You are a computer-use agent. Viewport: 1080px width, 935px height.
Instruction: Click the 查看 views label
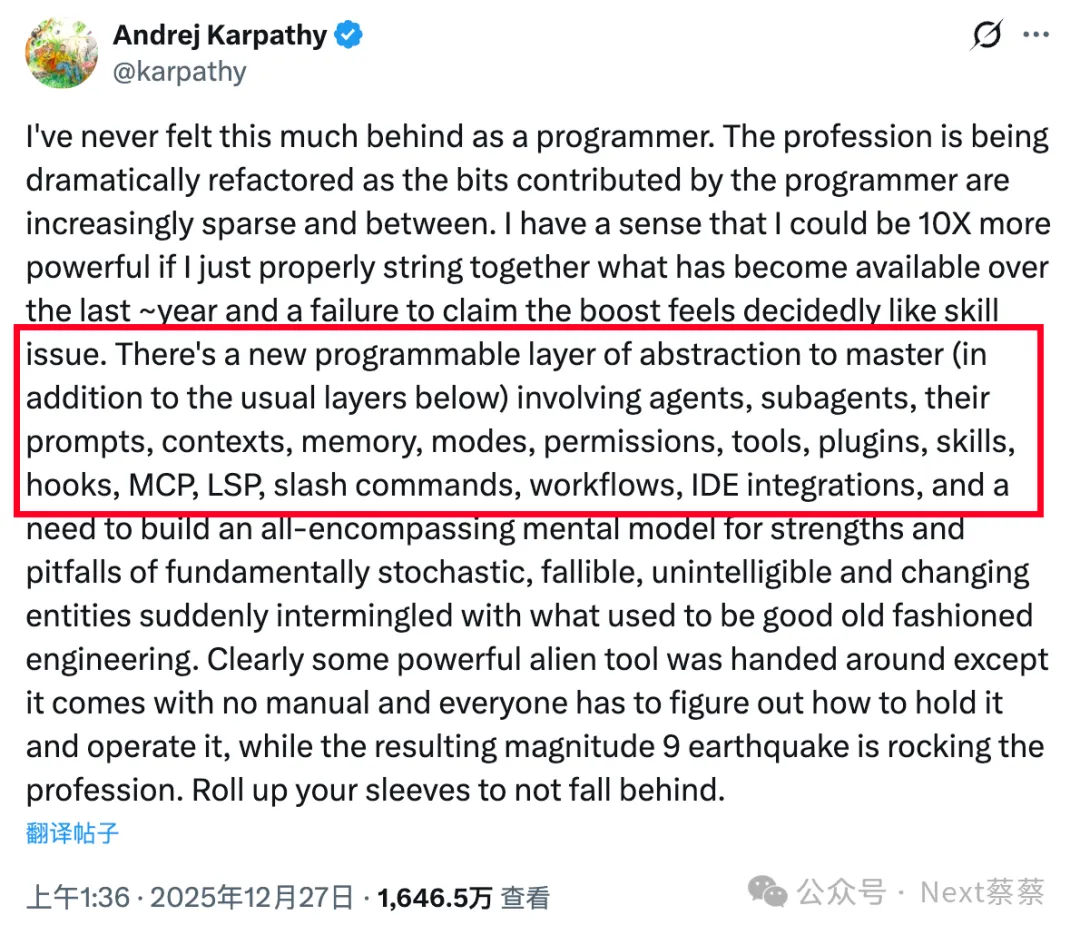[x=525, y=897]
